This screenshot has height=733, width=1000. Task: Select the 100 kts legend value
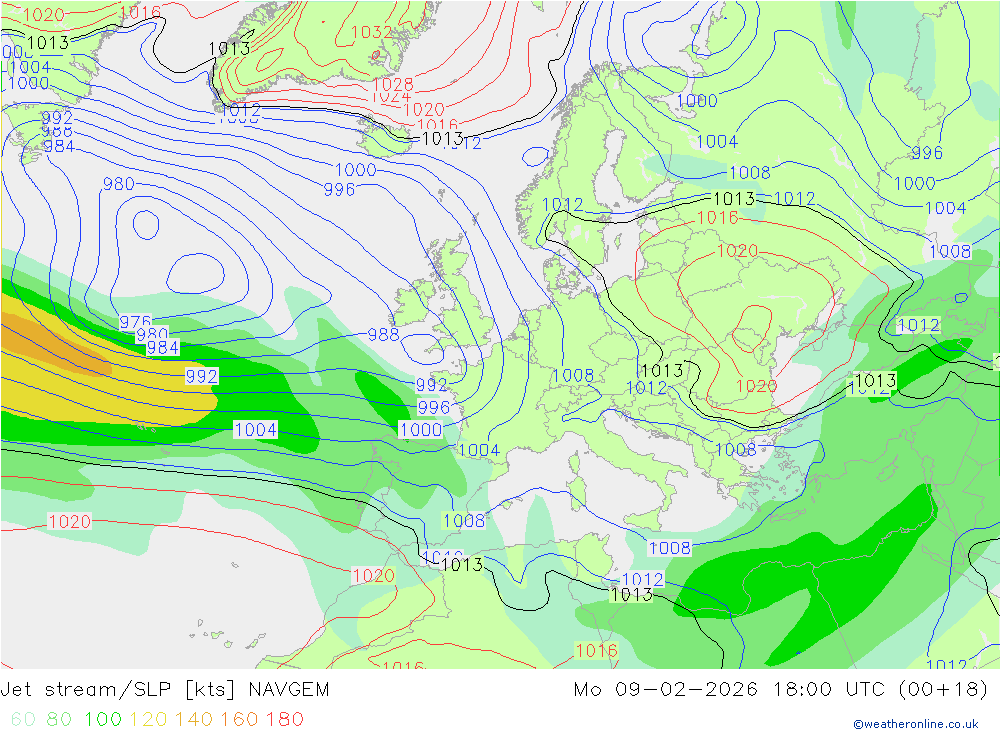(103, 719)
